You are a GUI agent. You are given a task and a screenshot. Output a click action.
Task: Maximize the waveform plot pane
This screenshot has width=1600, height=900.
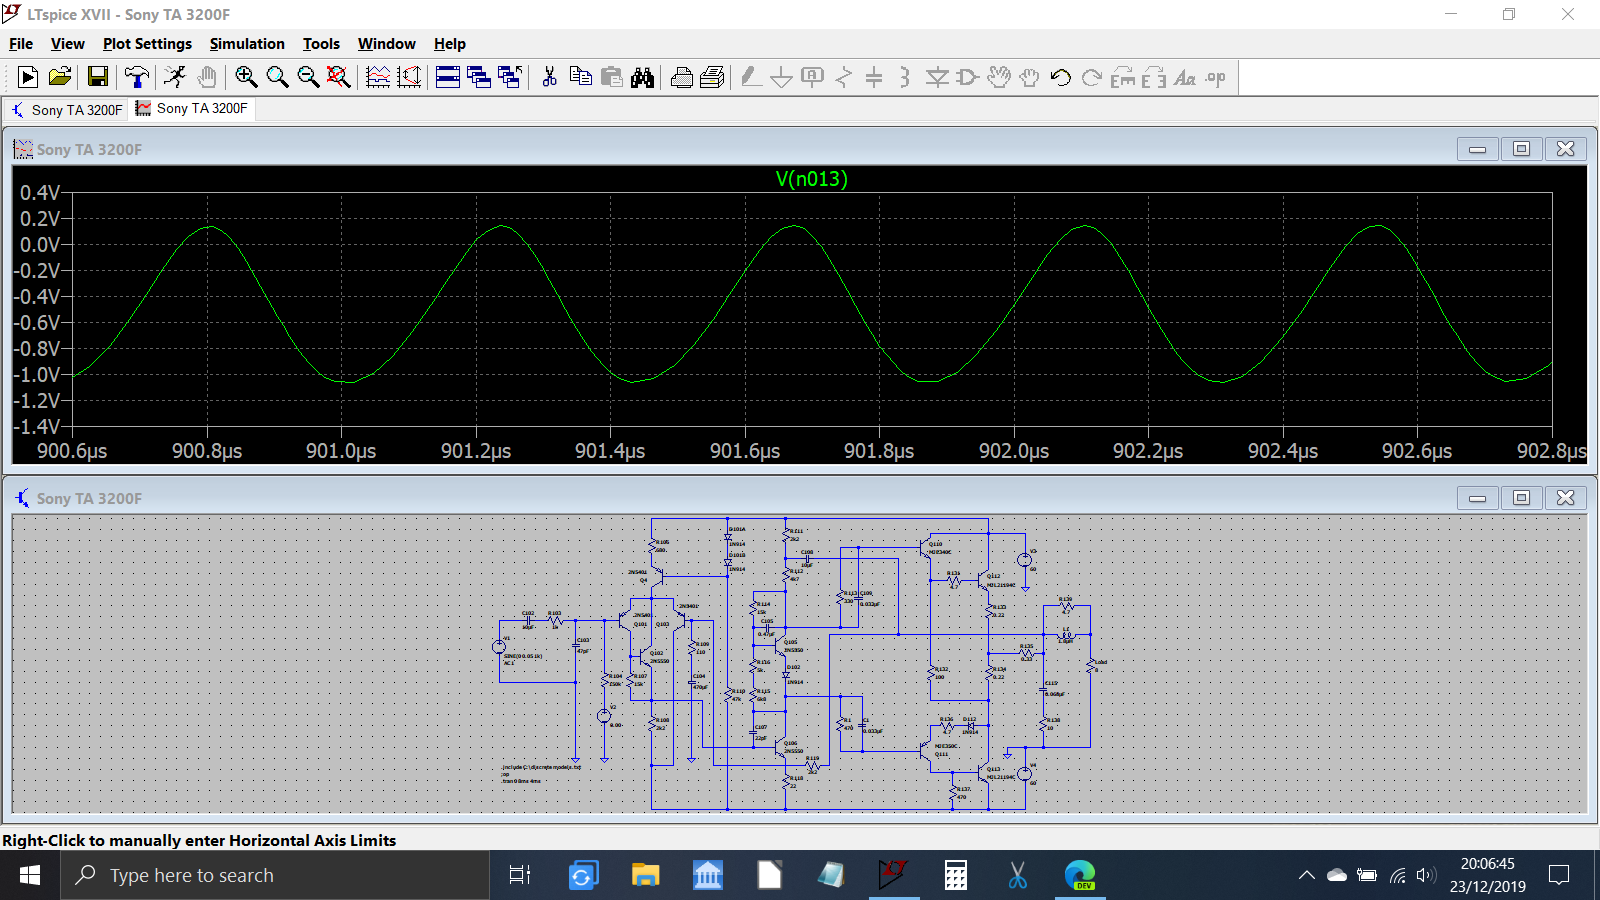1521,149
